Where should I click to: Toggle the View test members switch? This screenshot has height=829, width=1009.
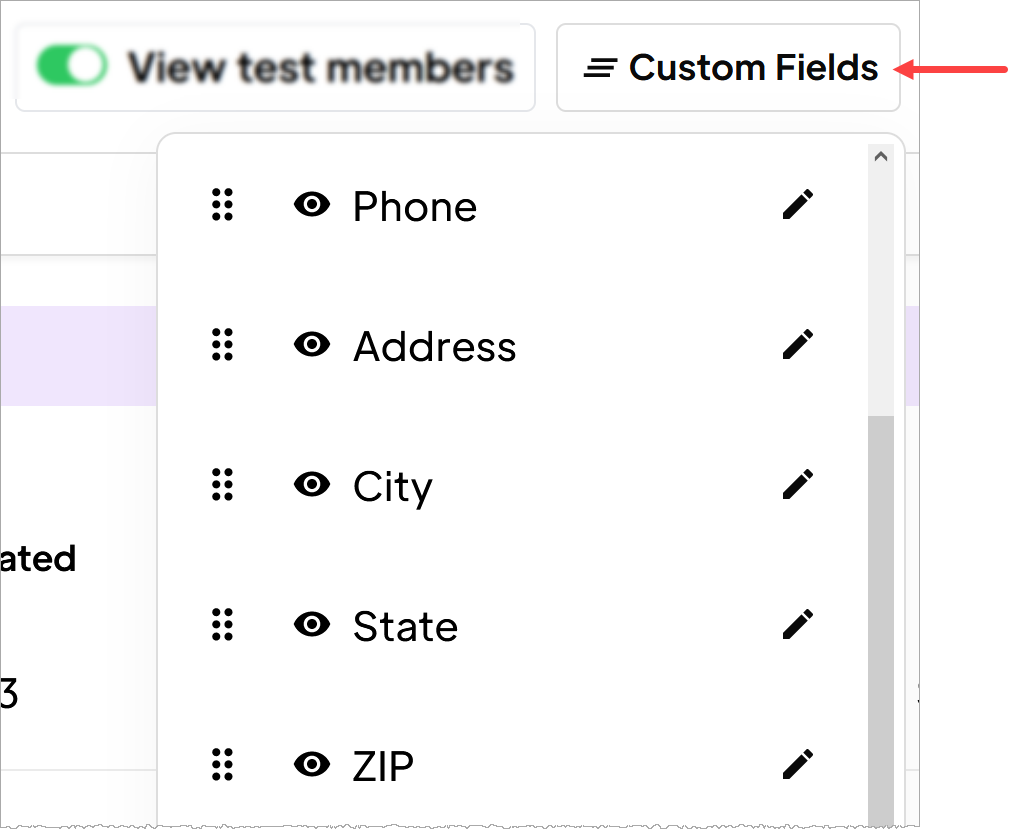(72, 65)
